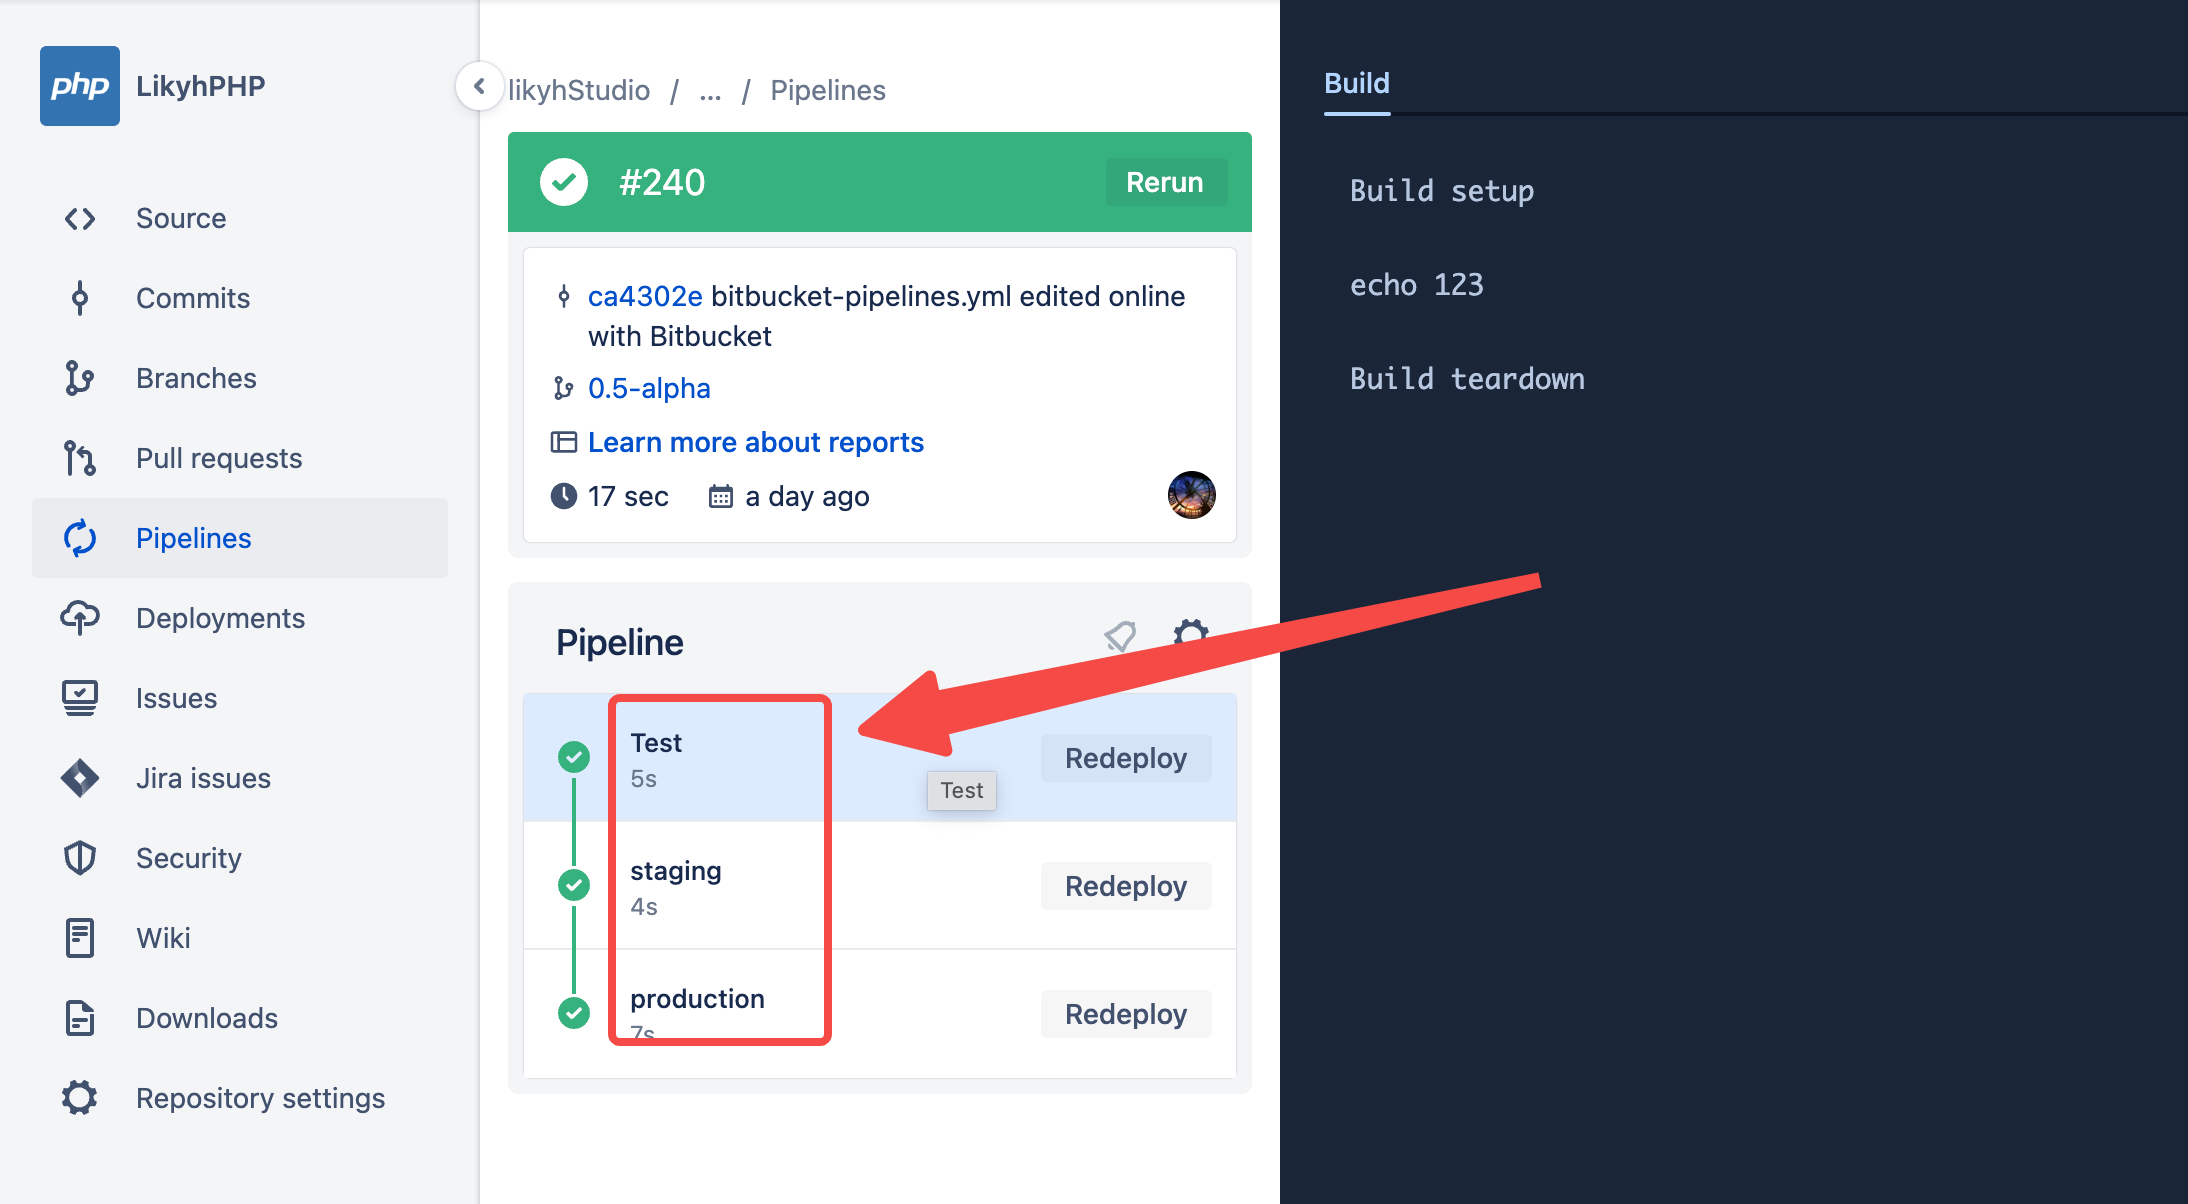Open Jira issues diamond icon

(80, 778)
